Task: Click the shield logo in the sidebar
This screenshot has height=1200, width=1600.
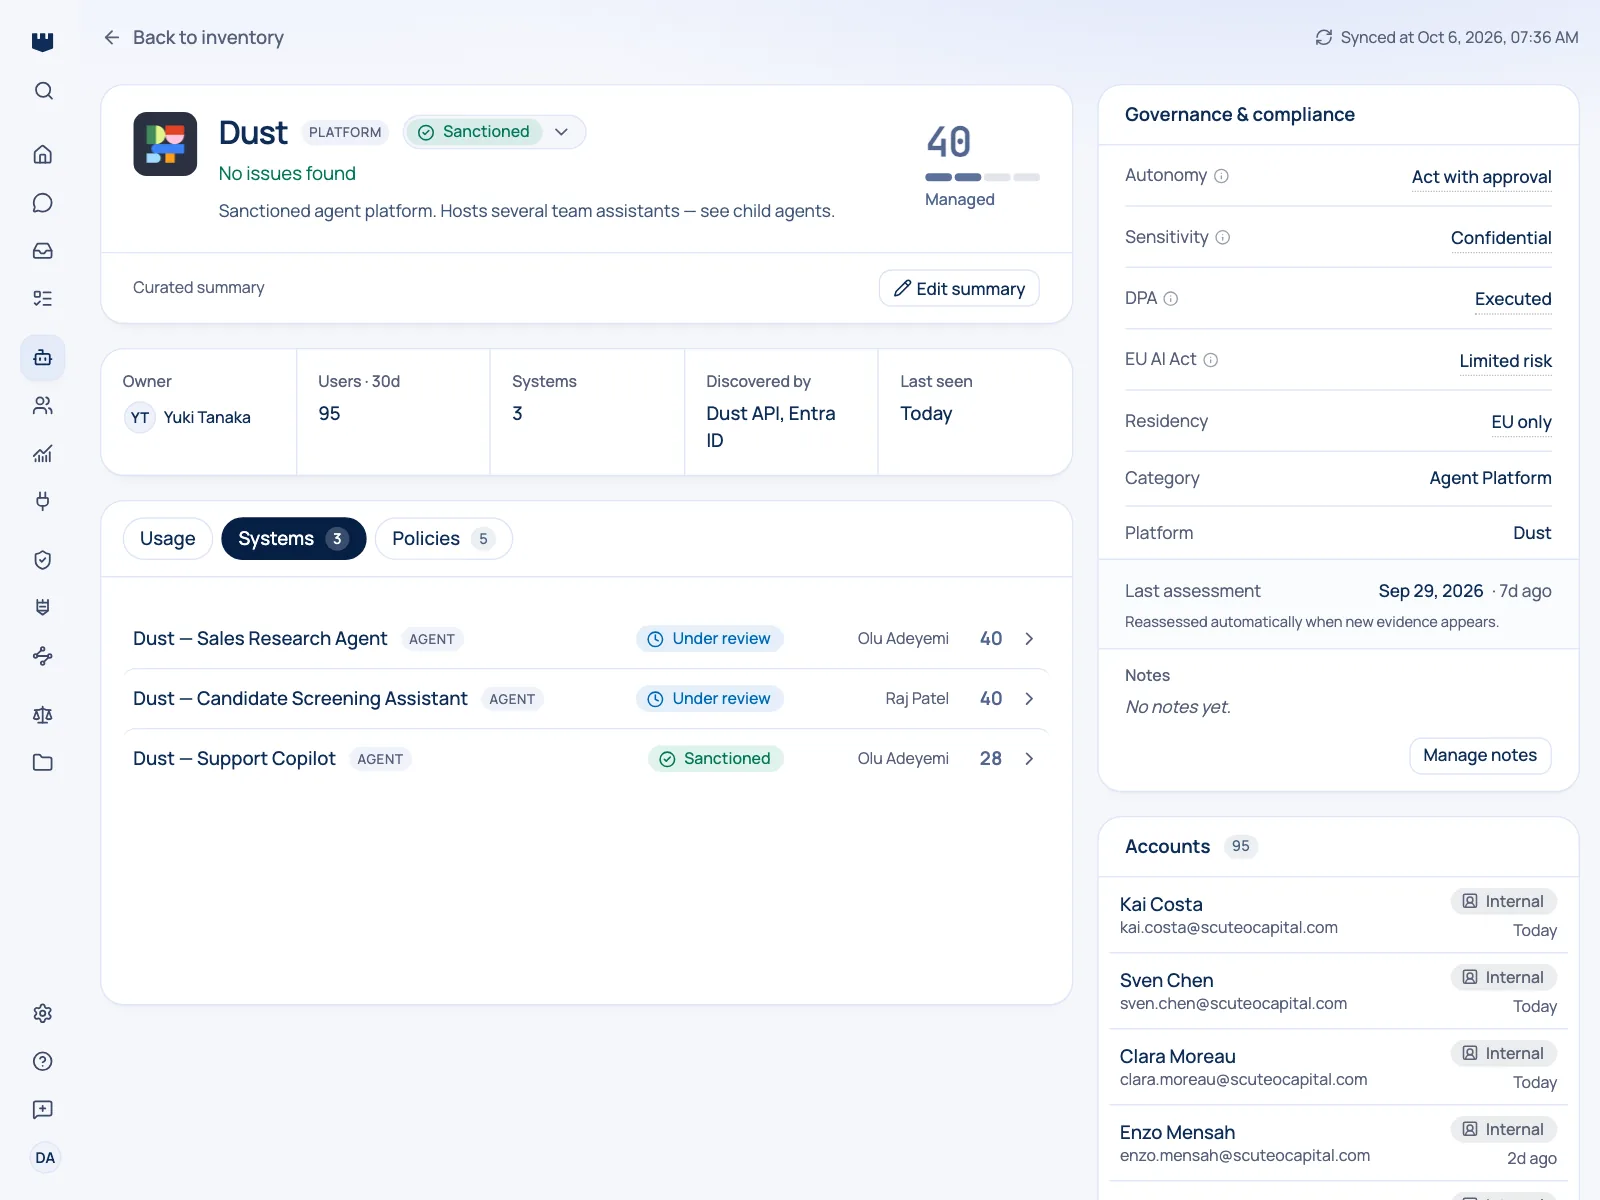Action: pos(43,41)
